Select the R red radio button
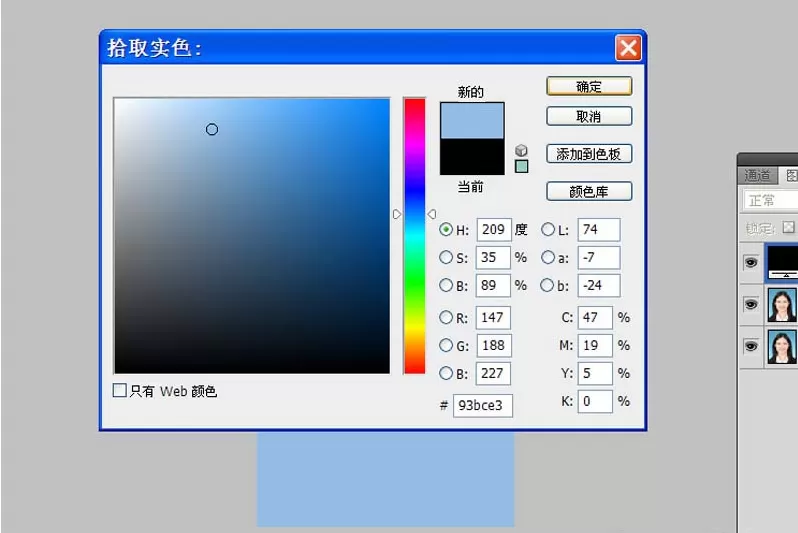The width and height of the screenshot is (798, 533). [x=446, y=318]
